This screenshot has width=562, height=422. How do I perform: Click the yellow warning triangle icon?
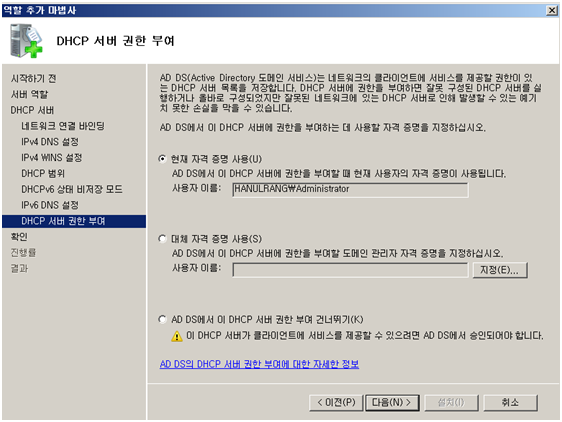tap(177, 336)
